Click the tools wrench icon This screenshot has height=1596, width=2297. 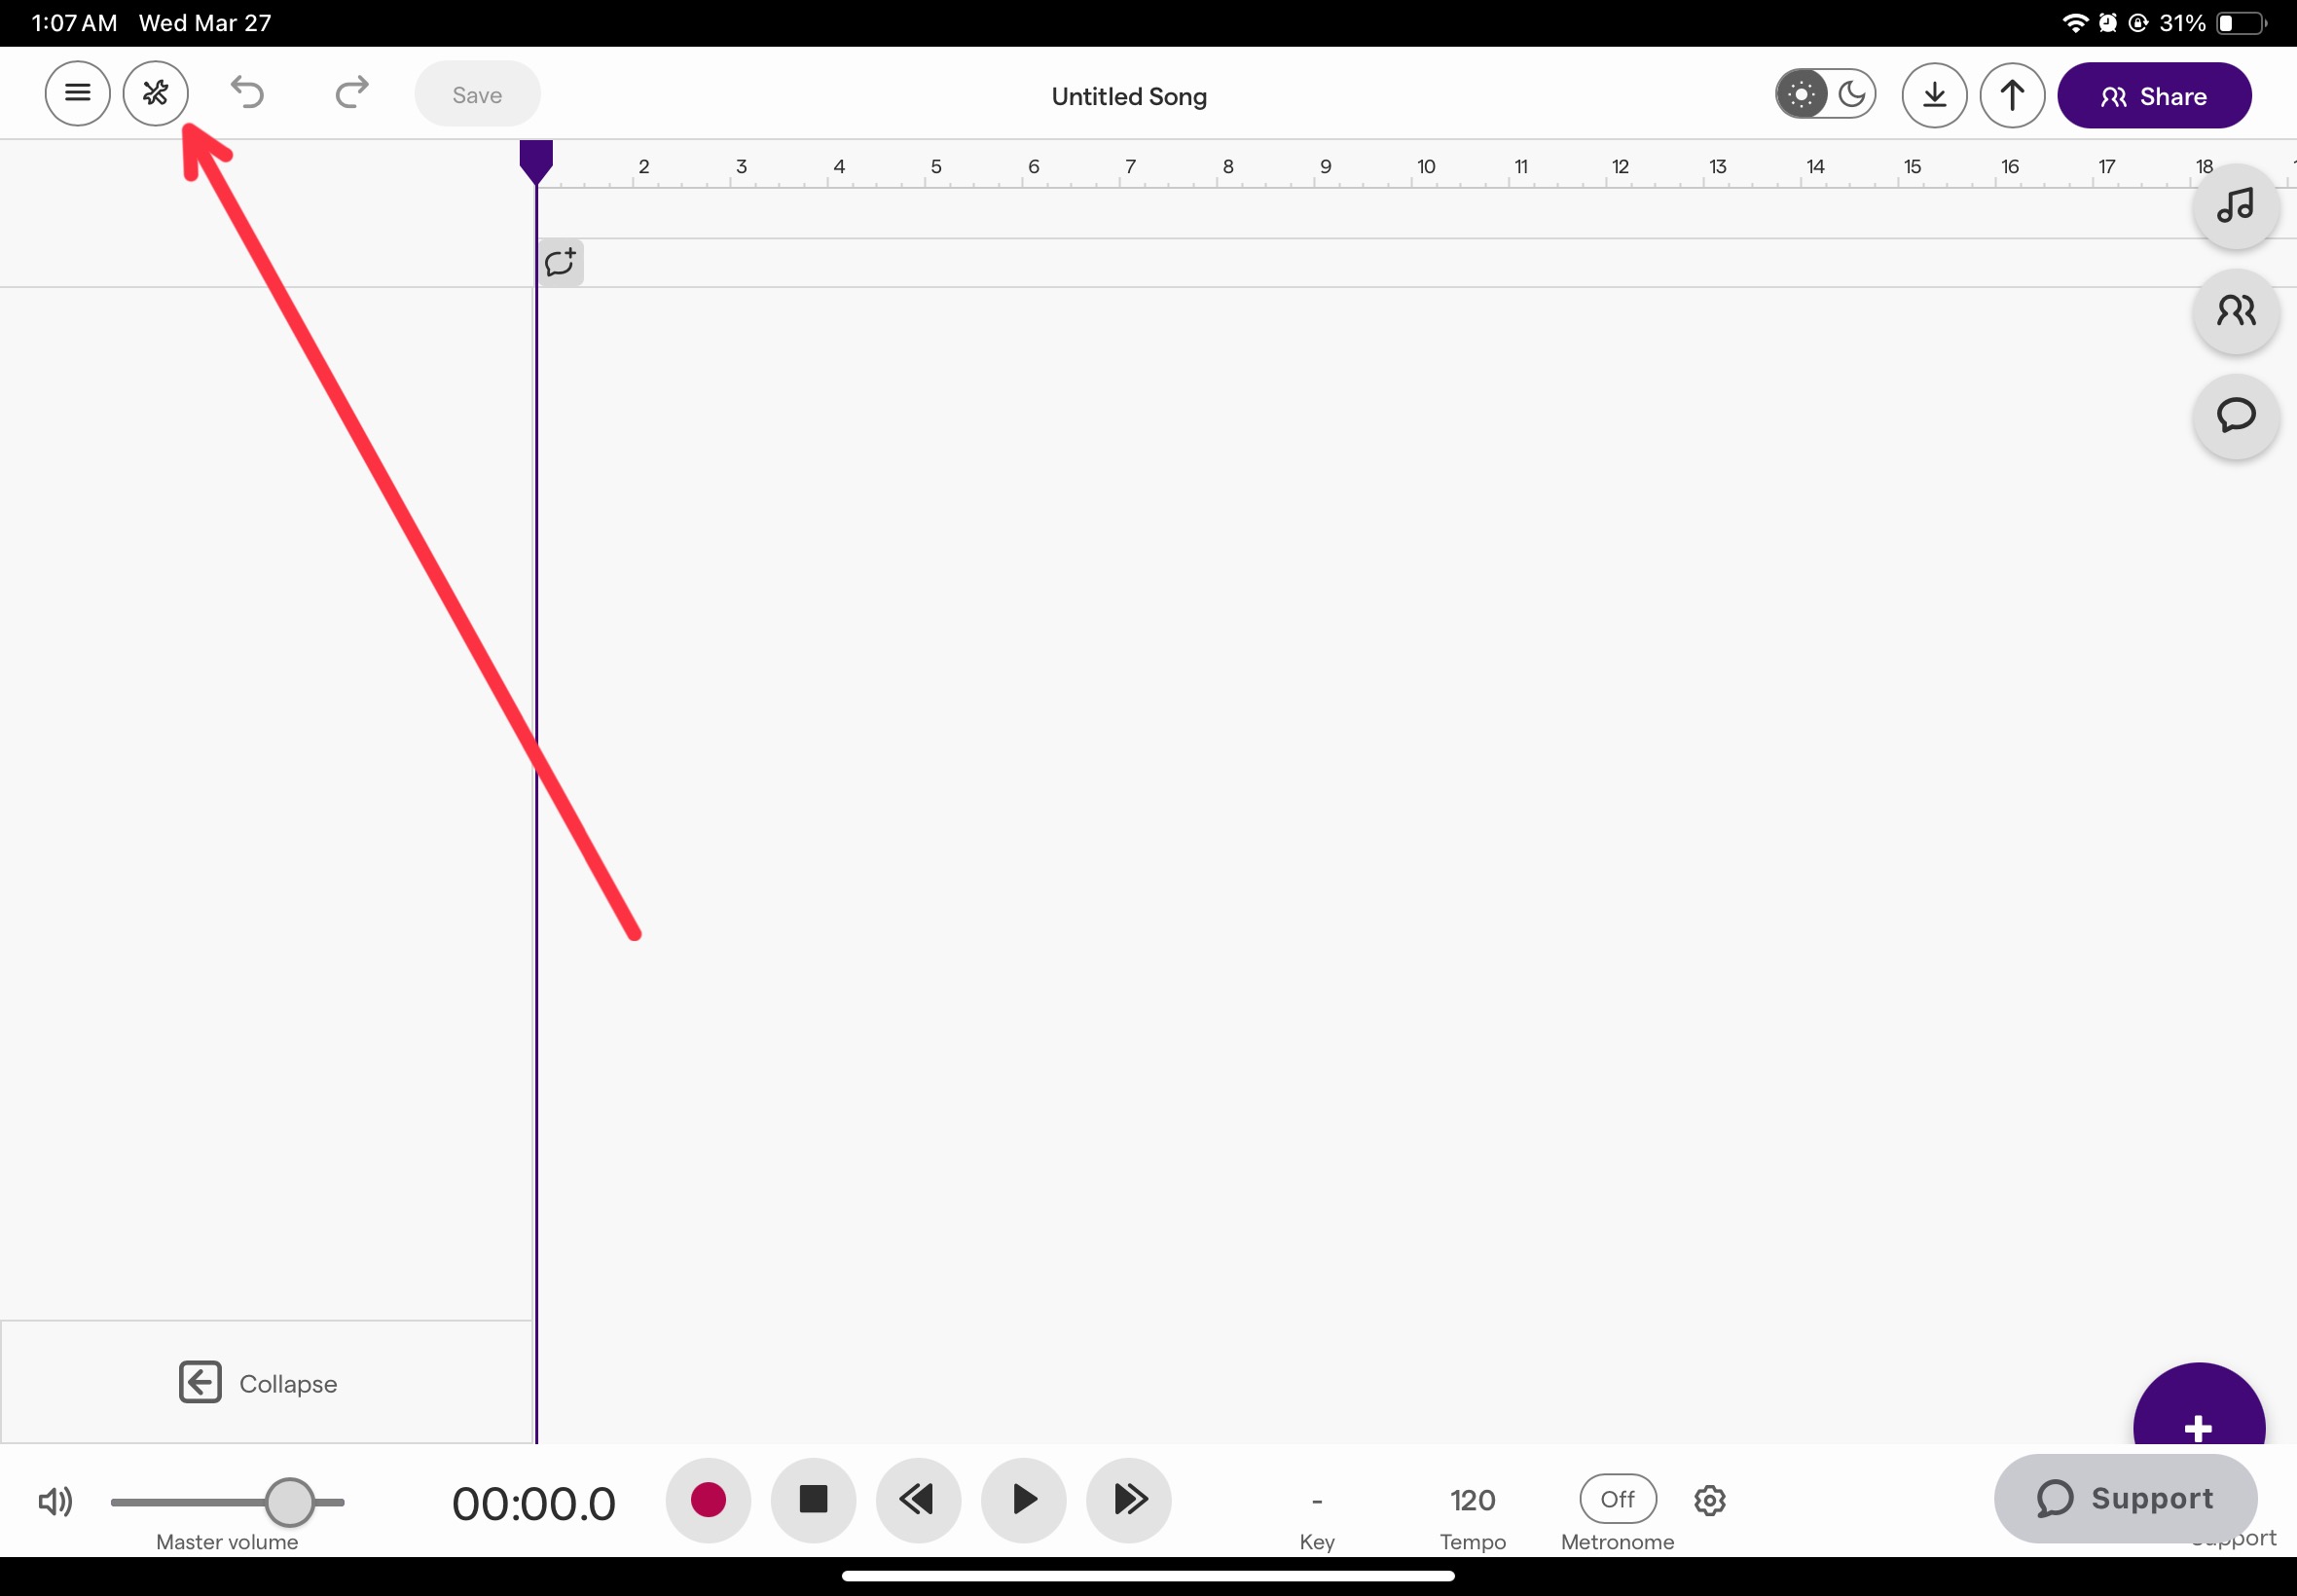[156, 94]
